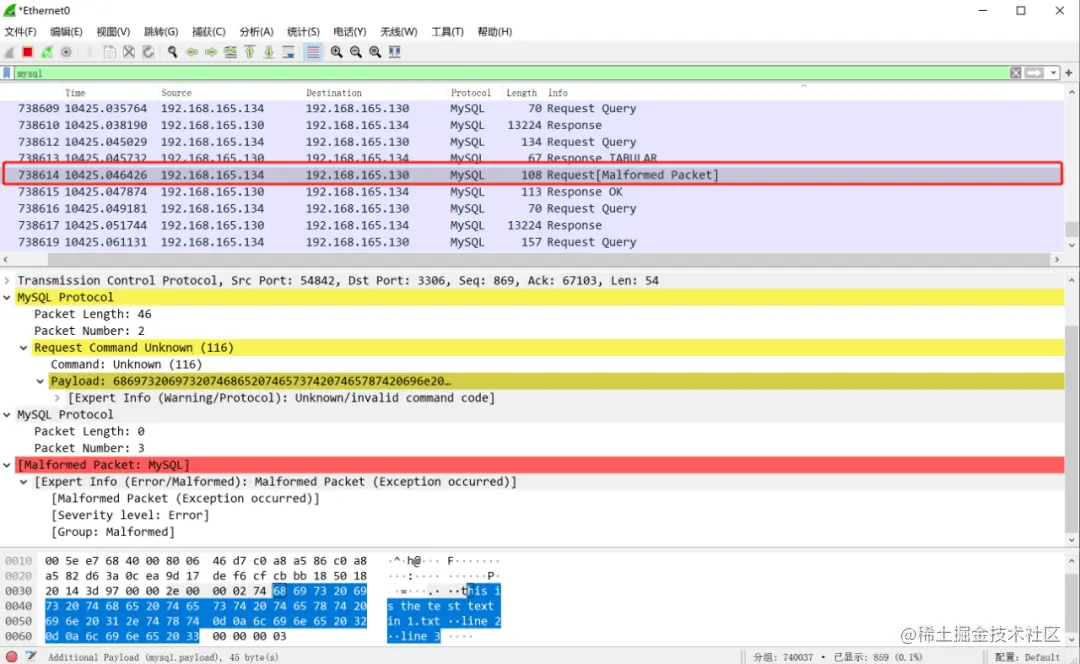
Task: Collapse Malformed Packet: MySQL node
Action: [7, 465]
